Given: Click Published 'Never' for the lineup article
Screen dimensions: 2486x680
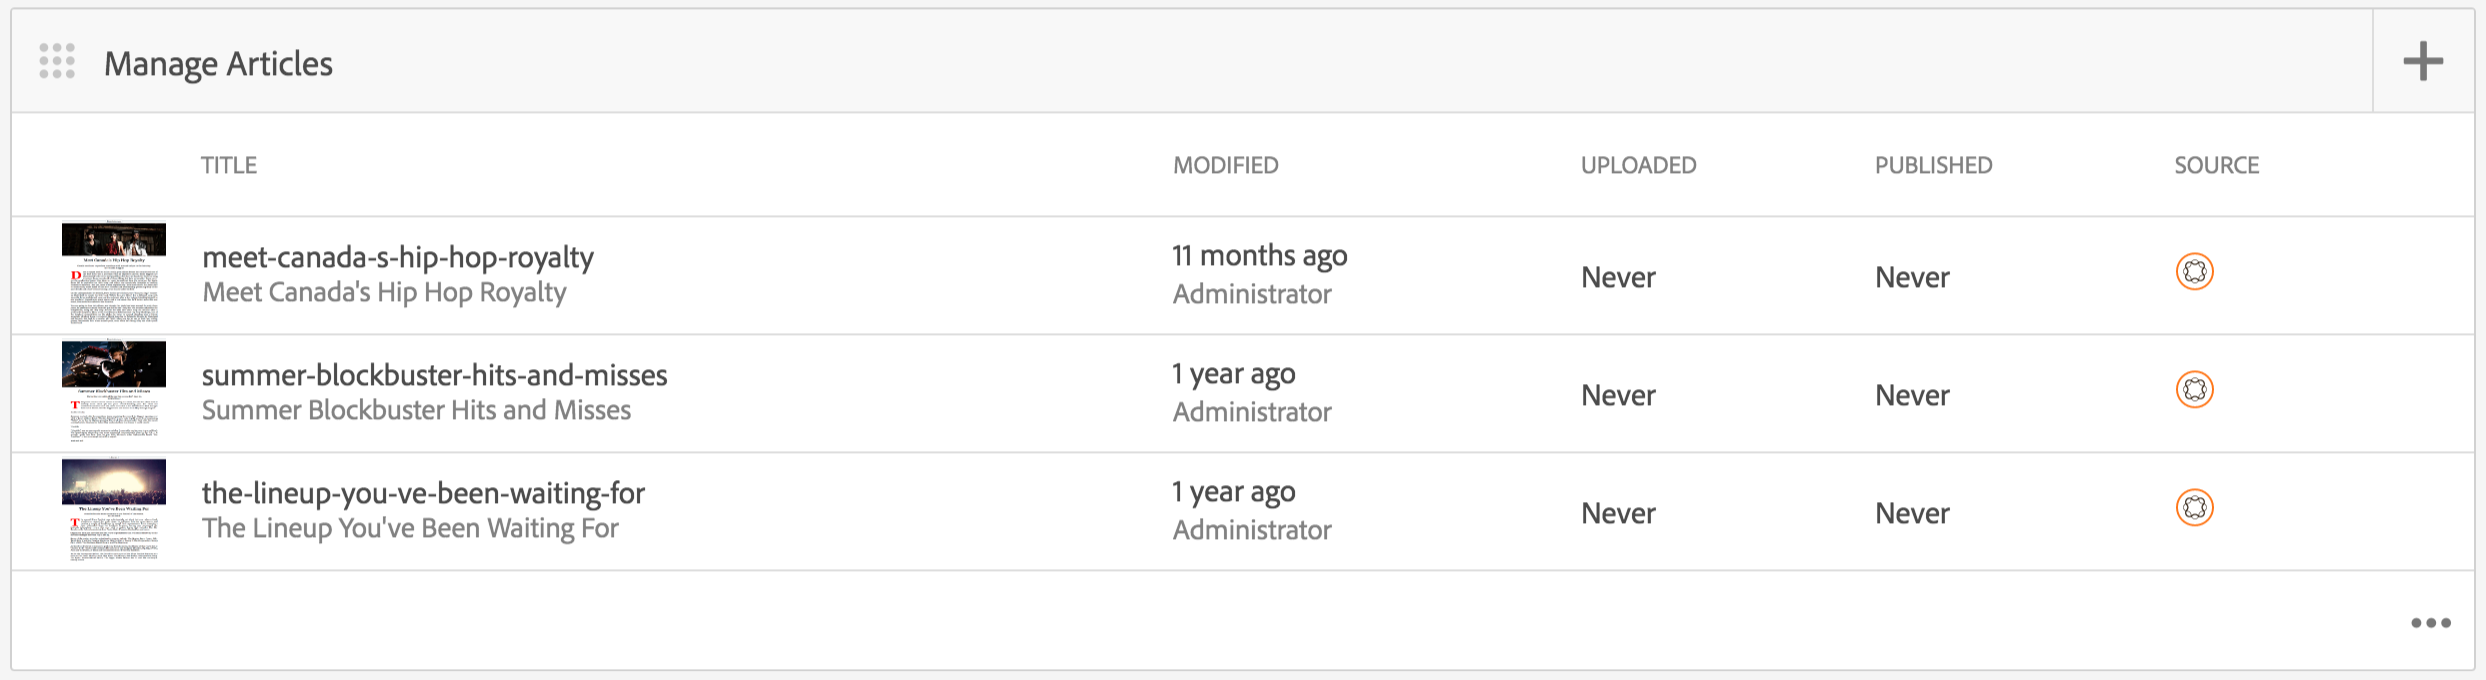Looking at the screenshot, I should point(1912,514).
